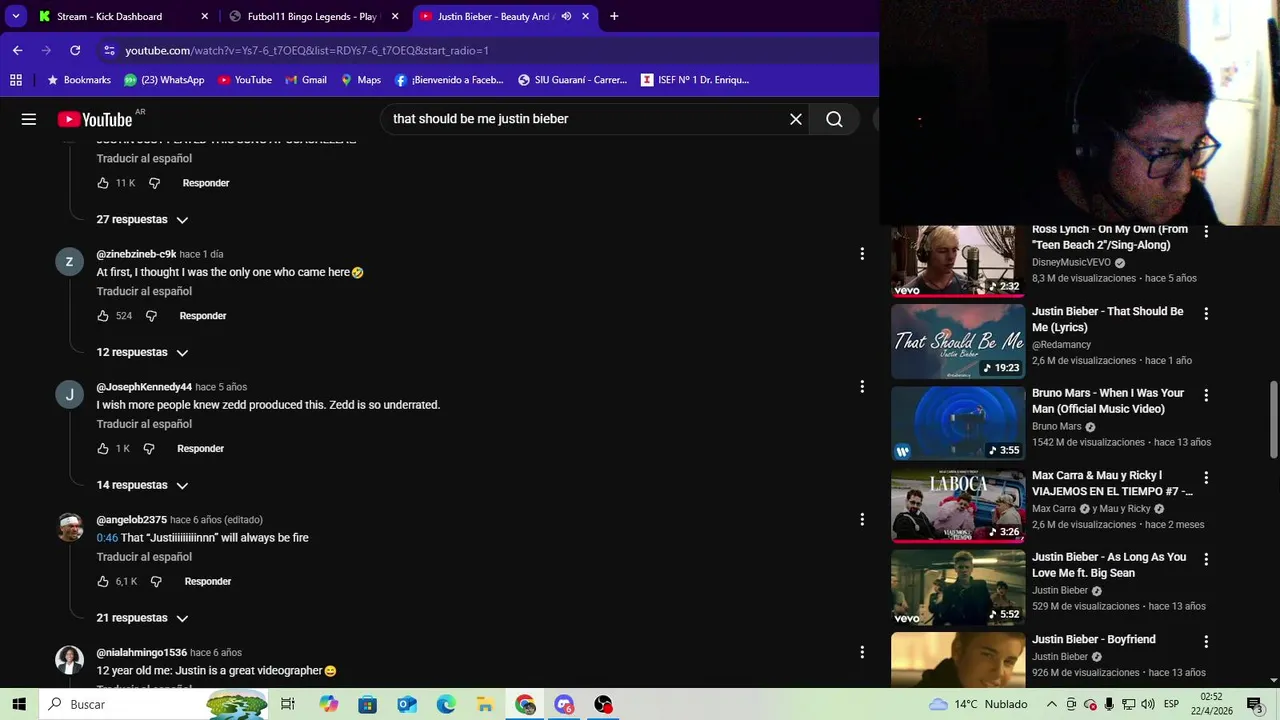
Task: Open a new Chrome tab
Action: tap(614, 16)
